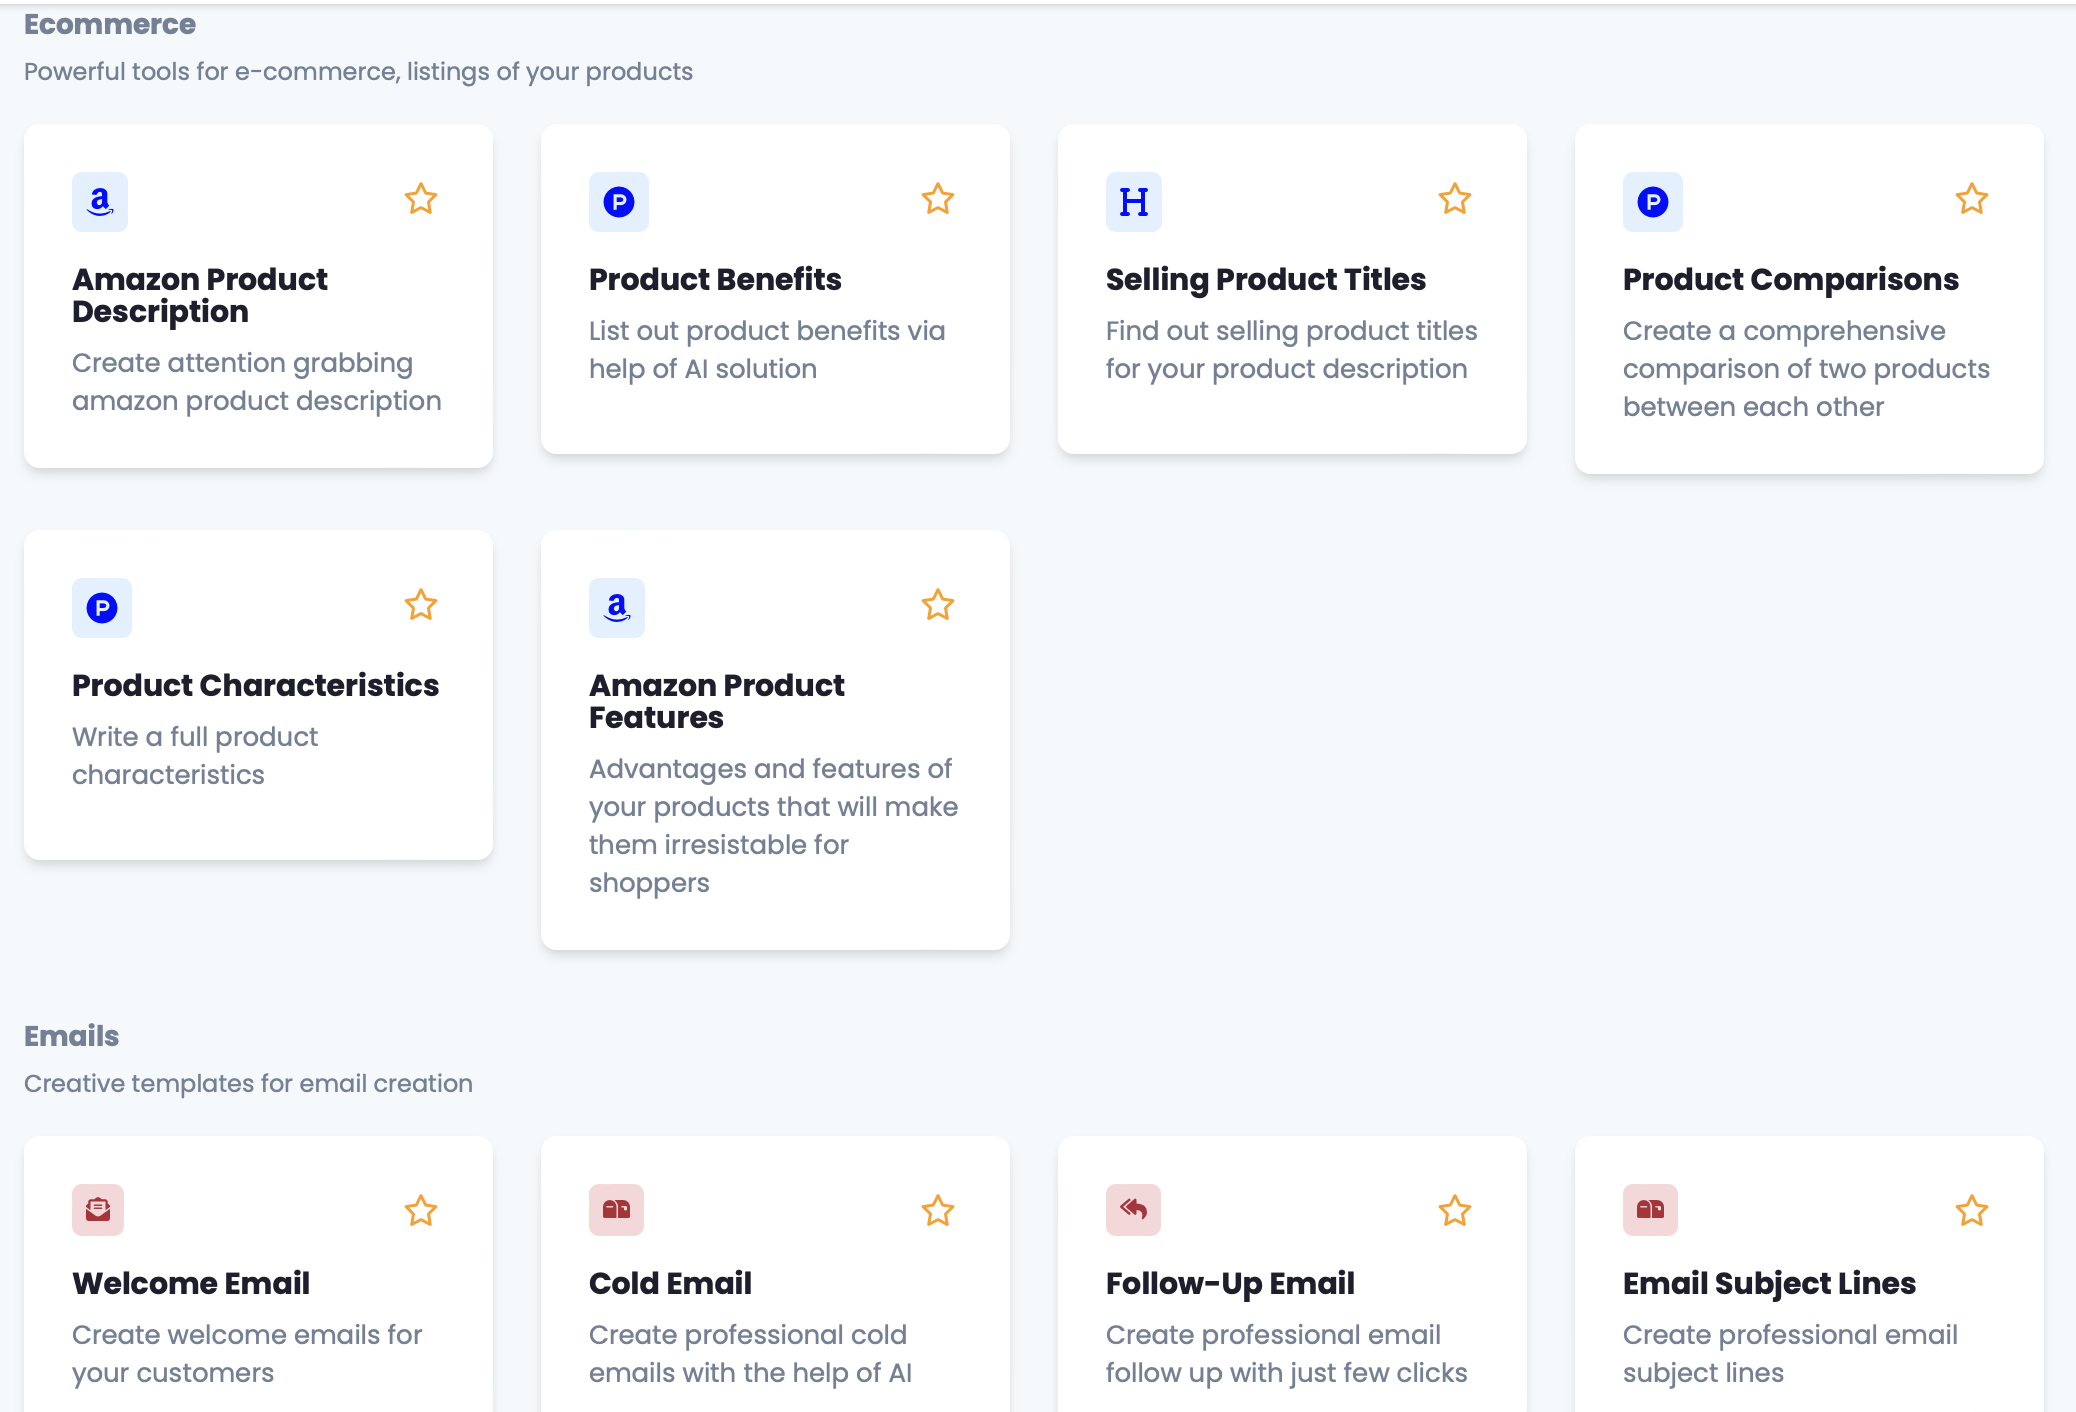Click the mailbox icon on Email Subject Lines card
The width and height of the screenshot is (2076, 1412).
click(x=1650, y=1210)
